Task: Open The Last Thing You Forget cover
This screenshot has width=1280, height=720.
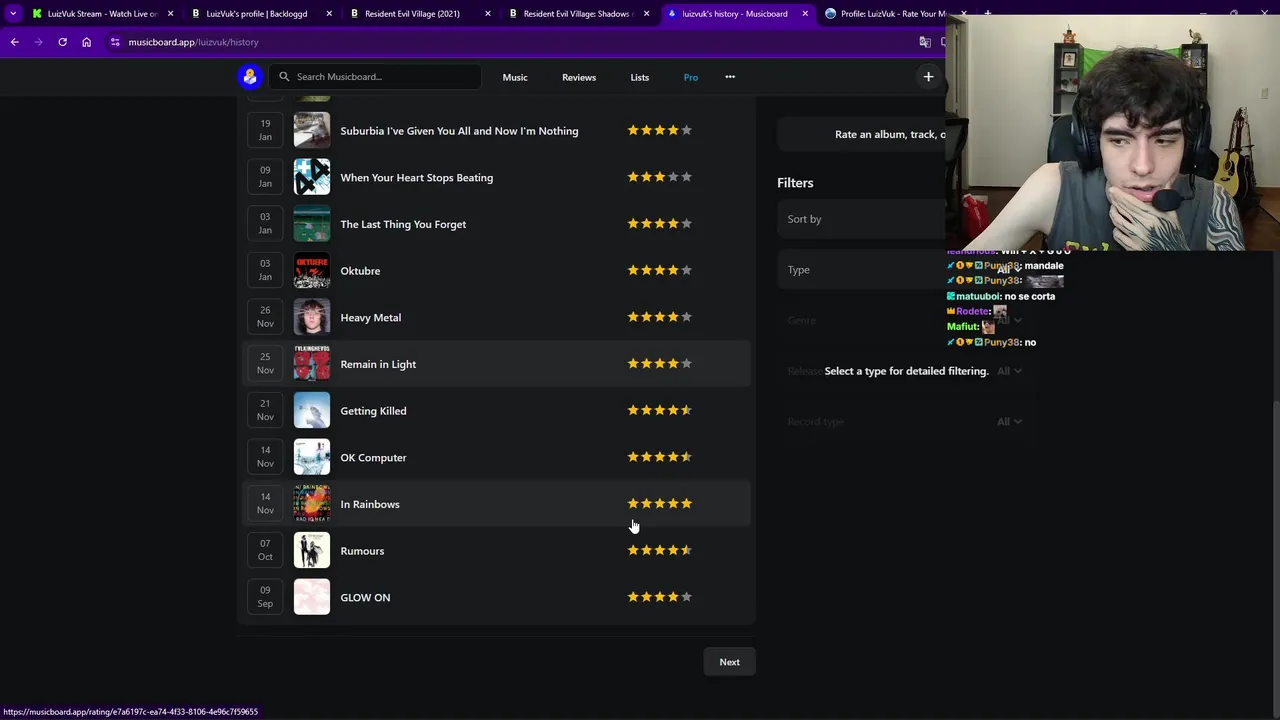Action: coord(312,224)
